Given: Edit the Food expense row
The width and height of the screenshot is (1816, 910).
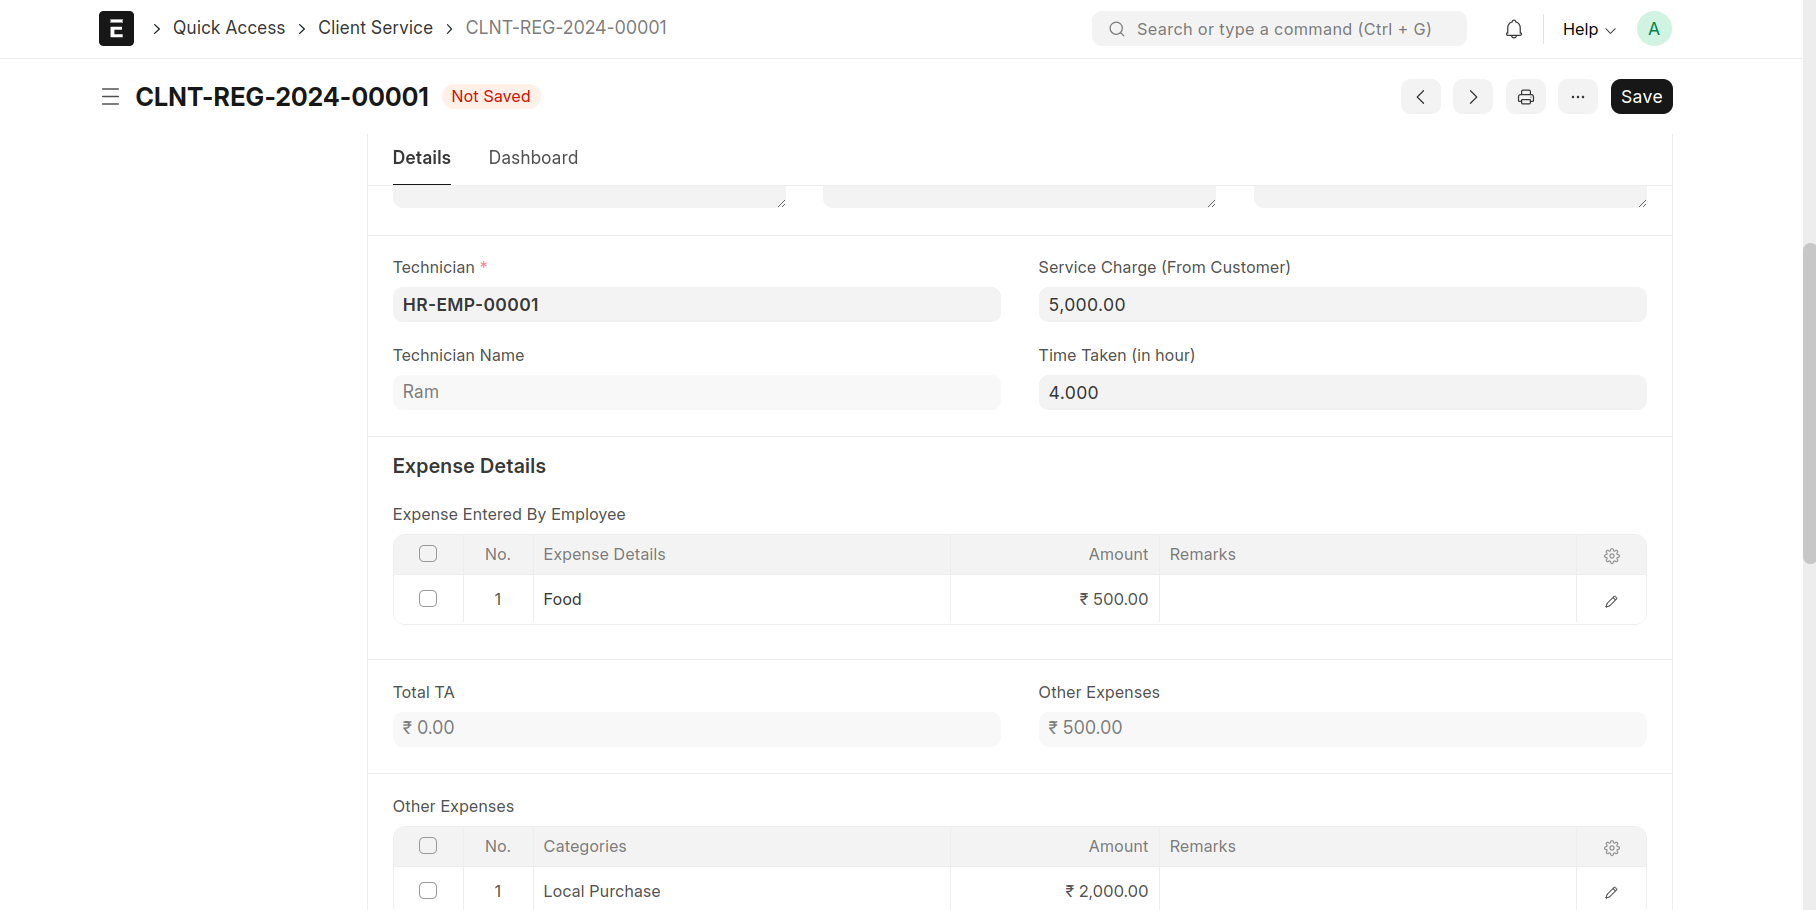Looking at the screenshot, I should tap(1611, 601).
